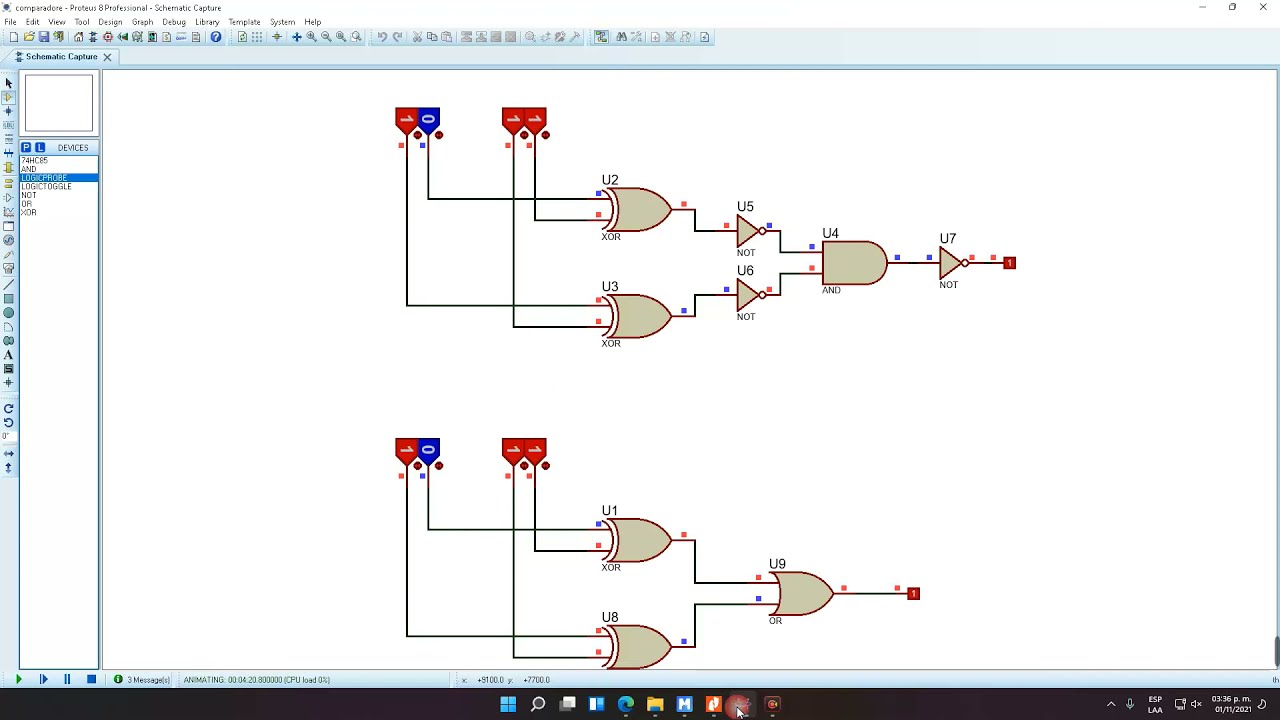Pause the running simulation
This screenshot has width=1280, height=720.
point(67,680)
